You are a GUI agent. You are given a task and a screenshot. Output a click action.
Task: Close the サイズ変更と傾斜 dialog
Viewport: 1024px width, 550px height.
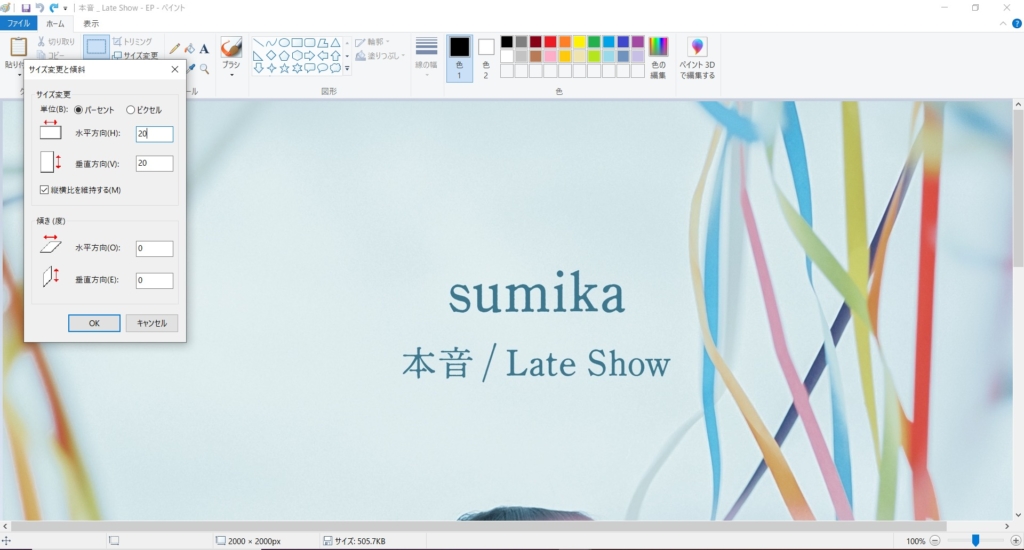175,69
